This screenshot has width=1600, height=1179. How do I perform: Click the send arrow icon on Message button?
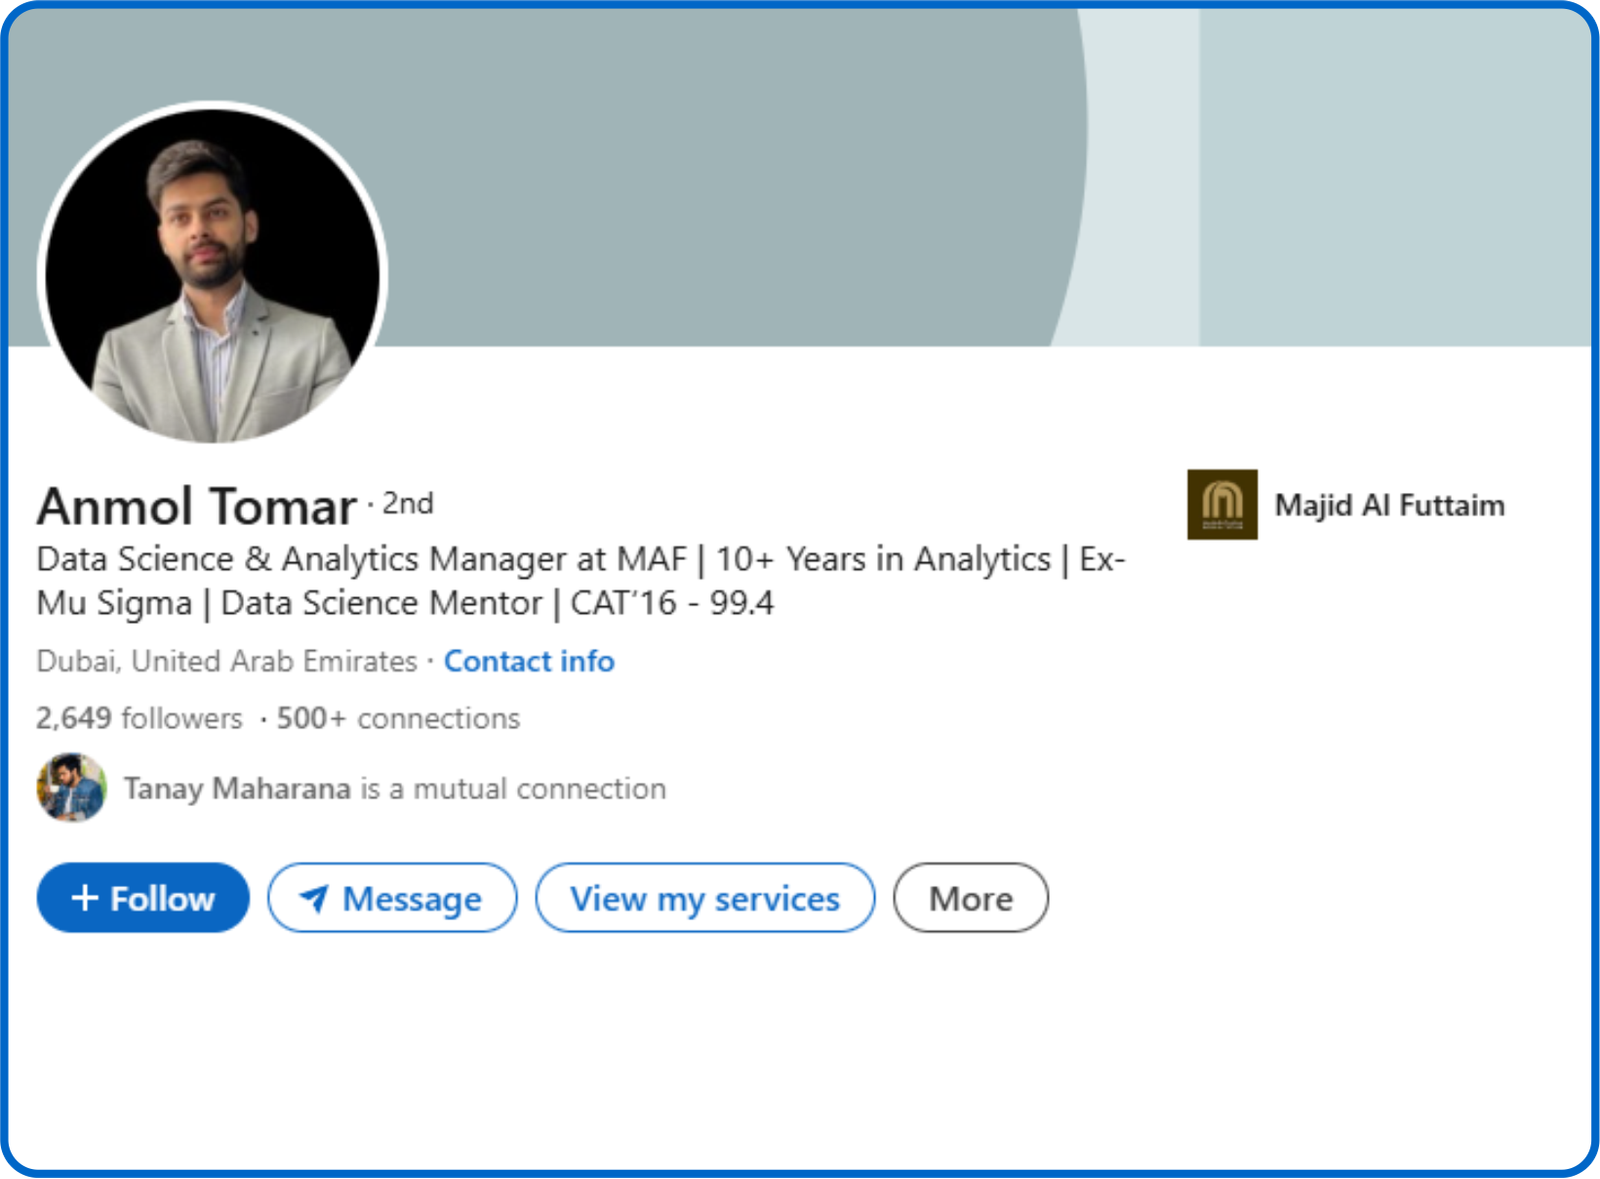point(314,898)
